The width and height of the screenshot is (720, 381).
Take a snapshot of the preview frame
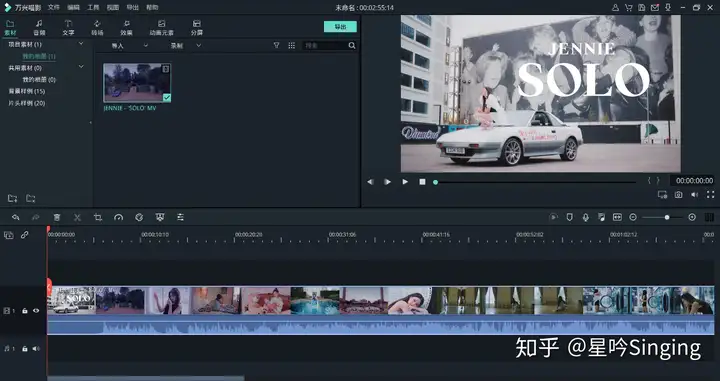pyautogui.click(x=678, y=195)
